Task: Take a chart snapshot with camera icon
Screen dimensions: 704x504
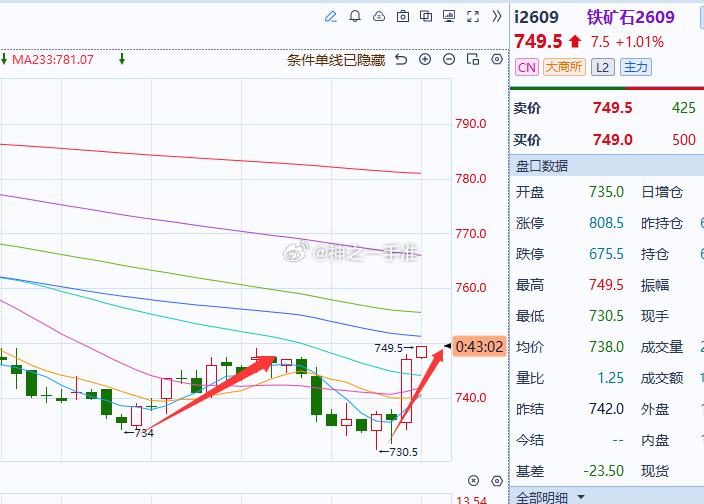Action: point(403,17)
